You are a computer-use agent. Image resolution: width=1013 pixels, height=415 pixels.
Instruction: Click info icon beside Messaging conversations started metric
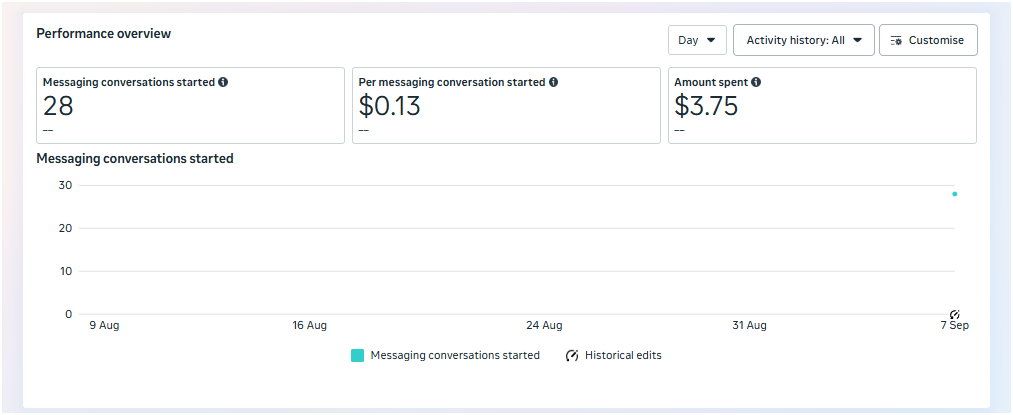[x=223, y=82]
